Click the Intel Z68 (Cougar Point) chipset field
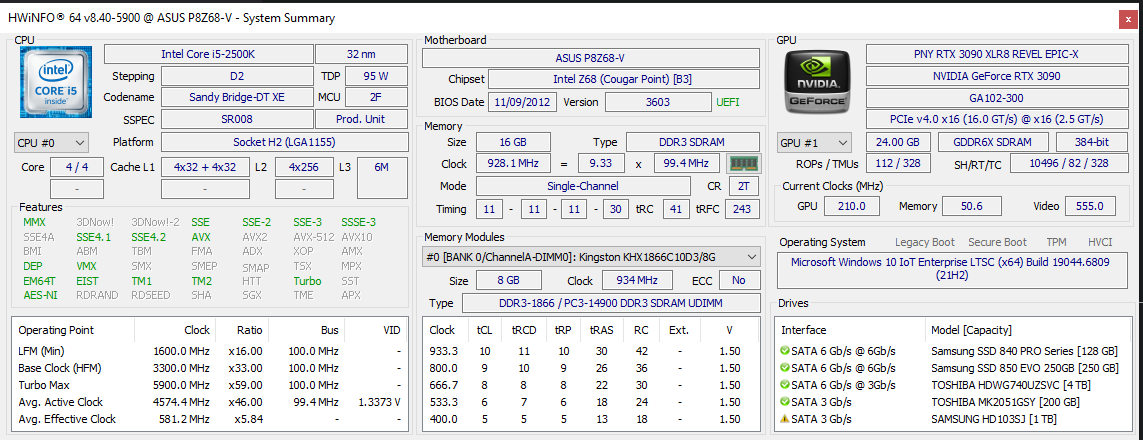This screenshot has width=1143, height=440. point(624,79)
